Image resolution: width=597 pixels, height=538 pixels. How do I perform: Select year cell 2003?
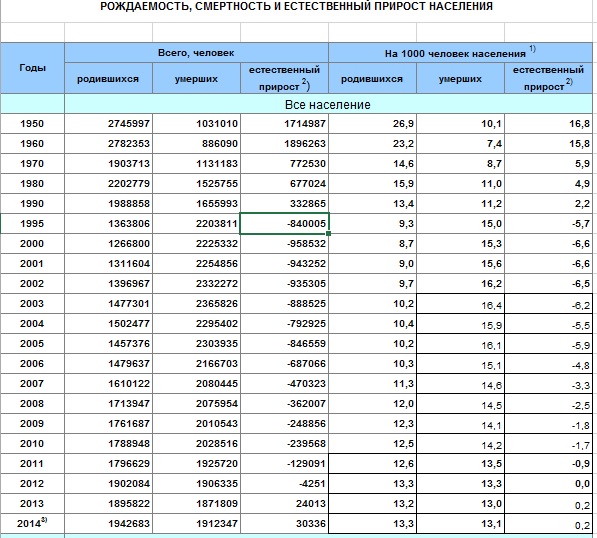(32, 303)
